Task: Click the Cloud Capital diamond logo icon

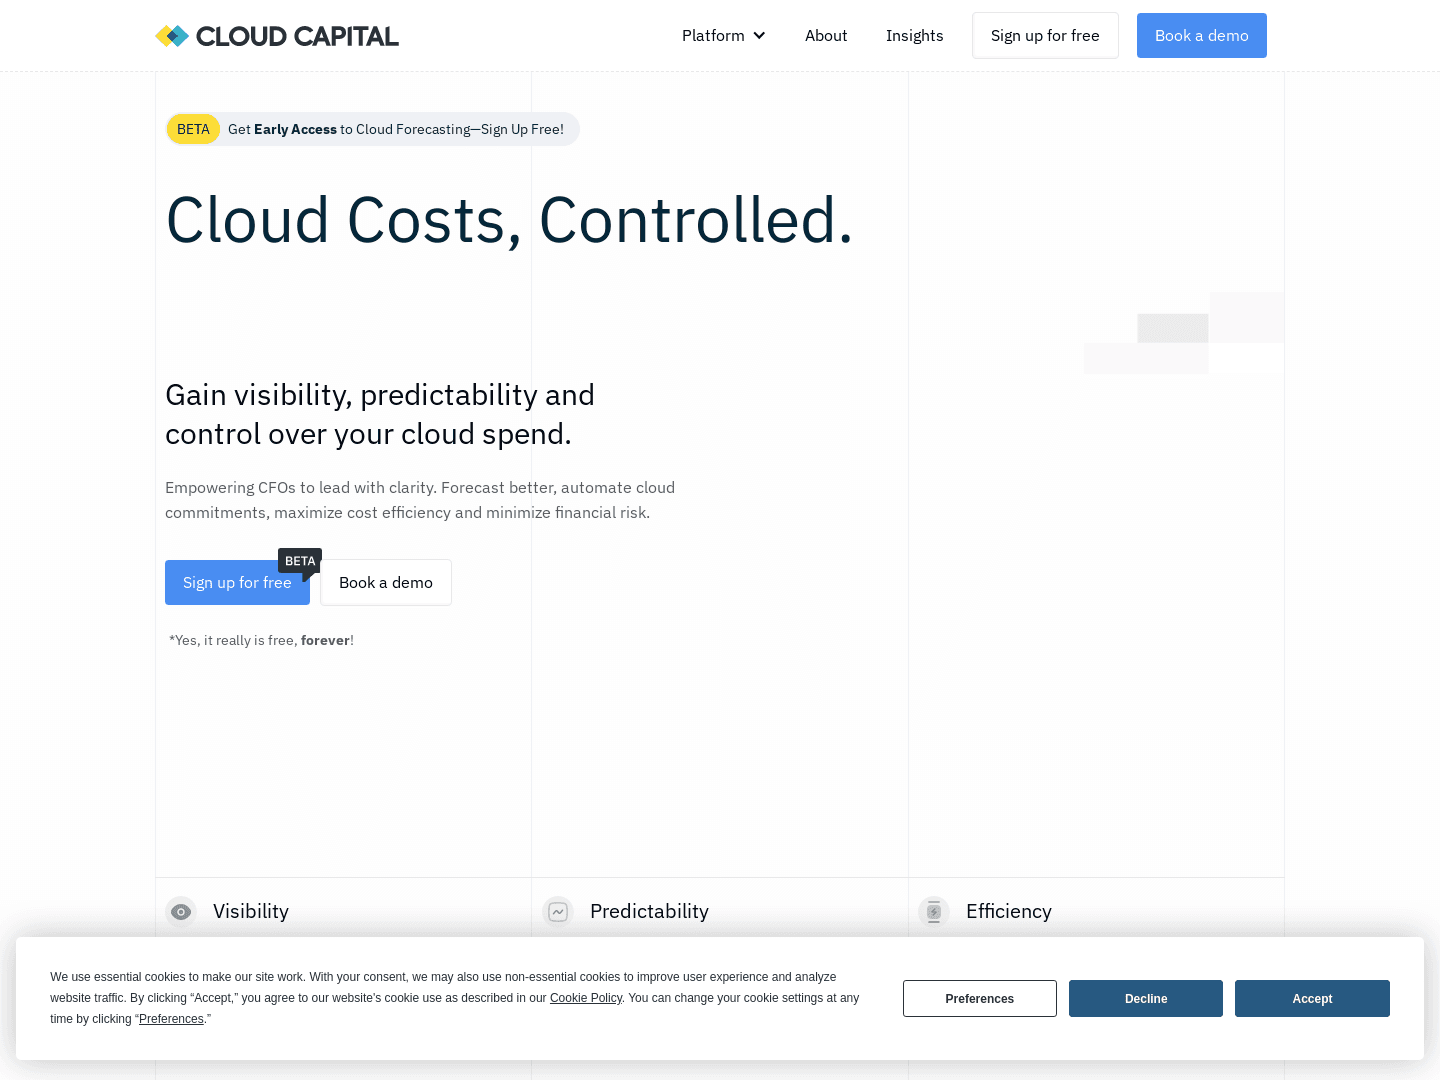Action: [x=172, y=35]
